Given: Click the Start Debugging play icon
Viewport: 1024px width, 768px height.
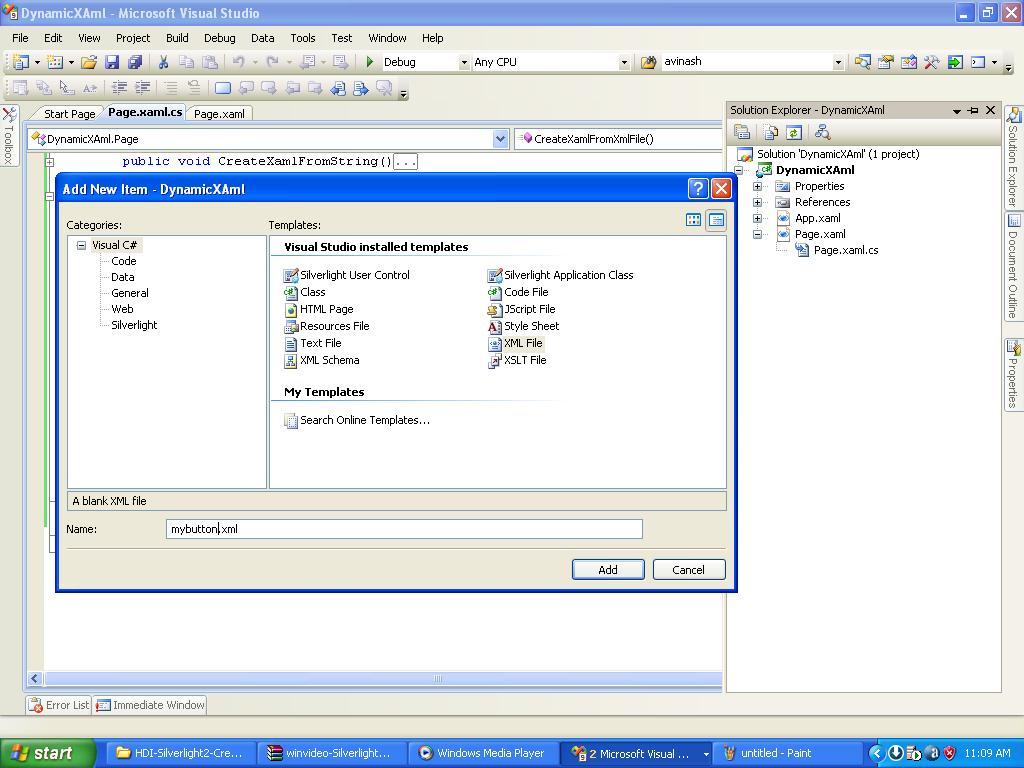Looking at the screenshot, I should point(370,62).
